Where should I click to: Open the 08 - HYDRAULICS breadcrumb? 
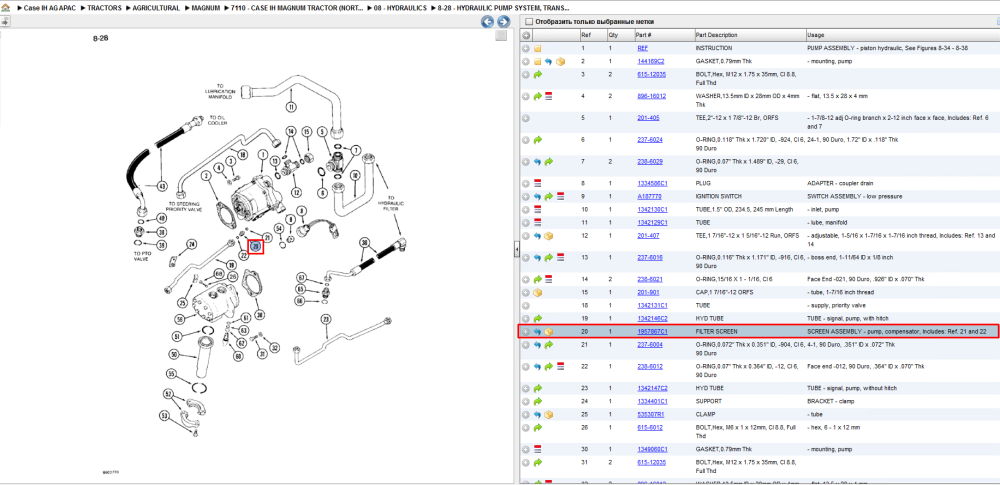coord(401,8)
